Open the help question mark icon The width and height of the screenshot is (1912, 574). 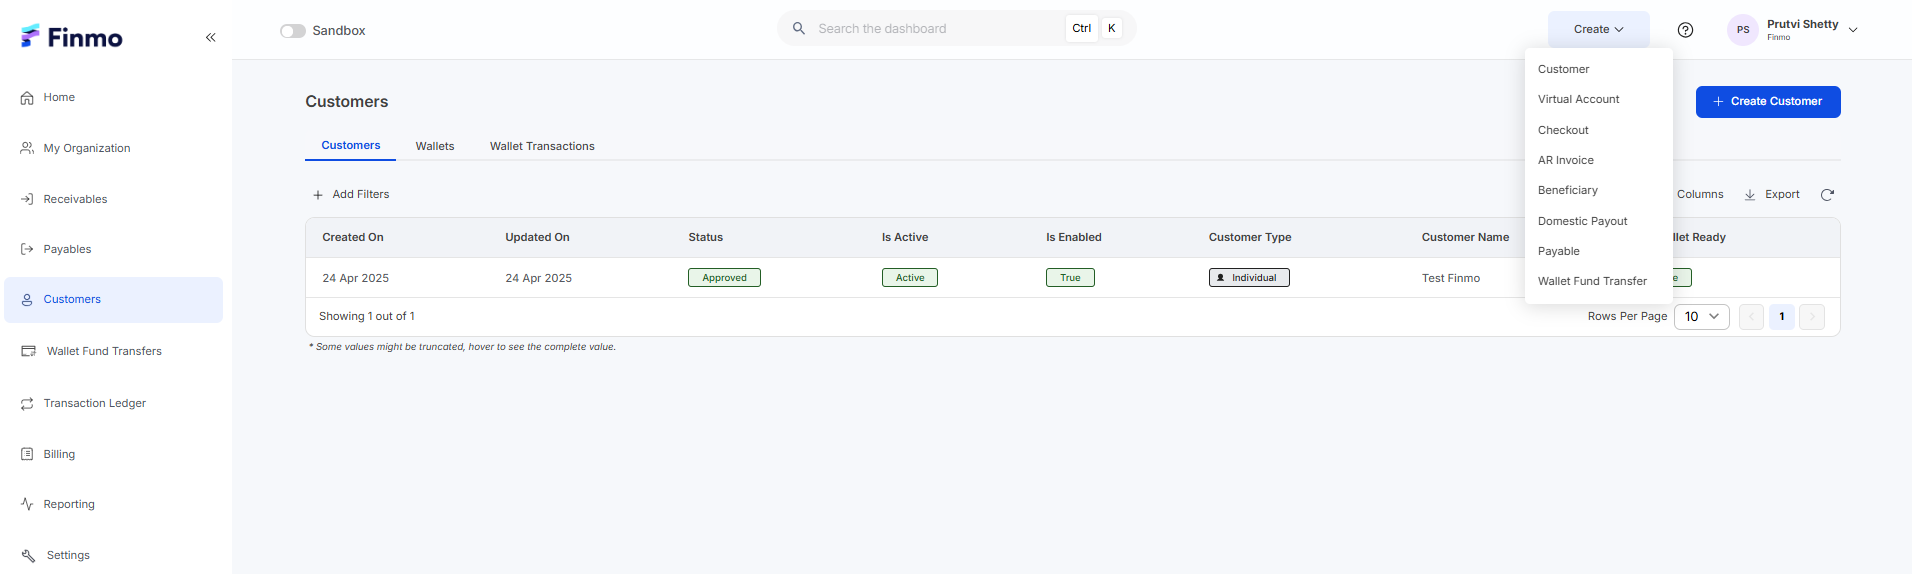tap(1685, 30)
